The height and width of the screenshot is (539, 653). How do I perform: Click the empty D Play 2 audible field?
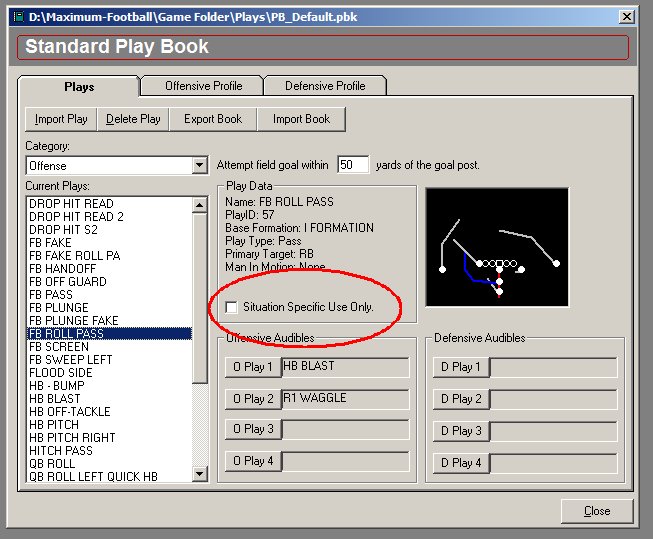tap(553, 399)
